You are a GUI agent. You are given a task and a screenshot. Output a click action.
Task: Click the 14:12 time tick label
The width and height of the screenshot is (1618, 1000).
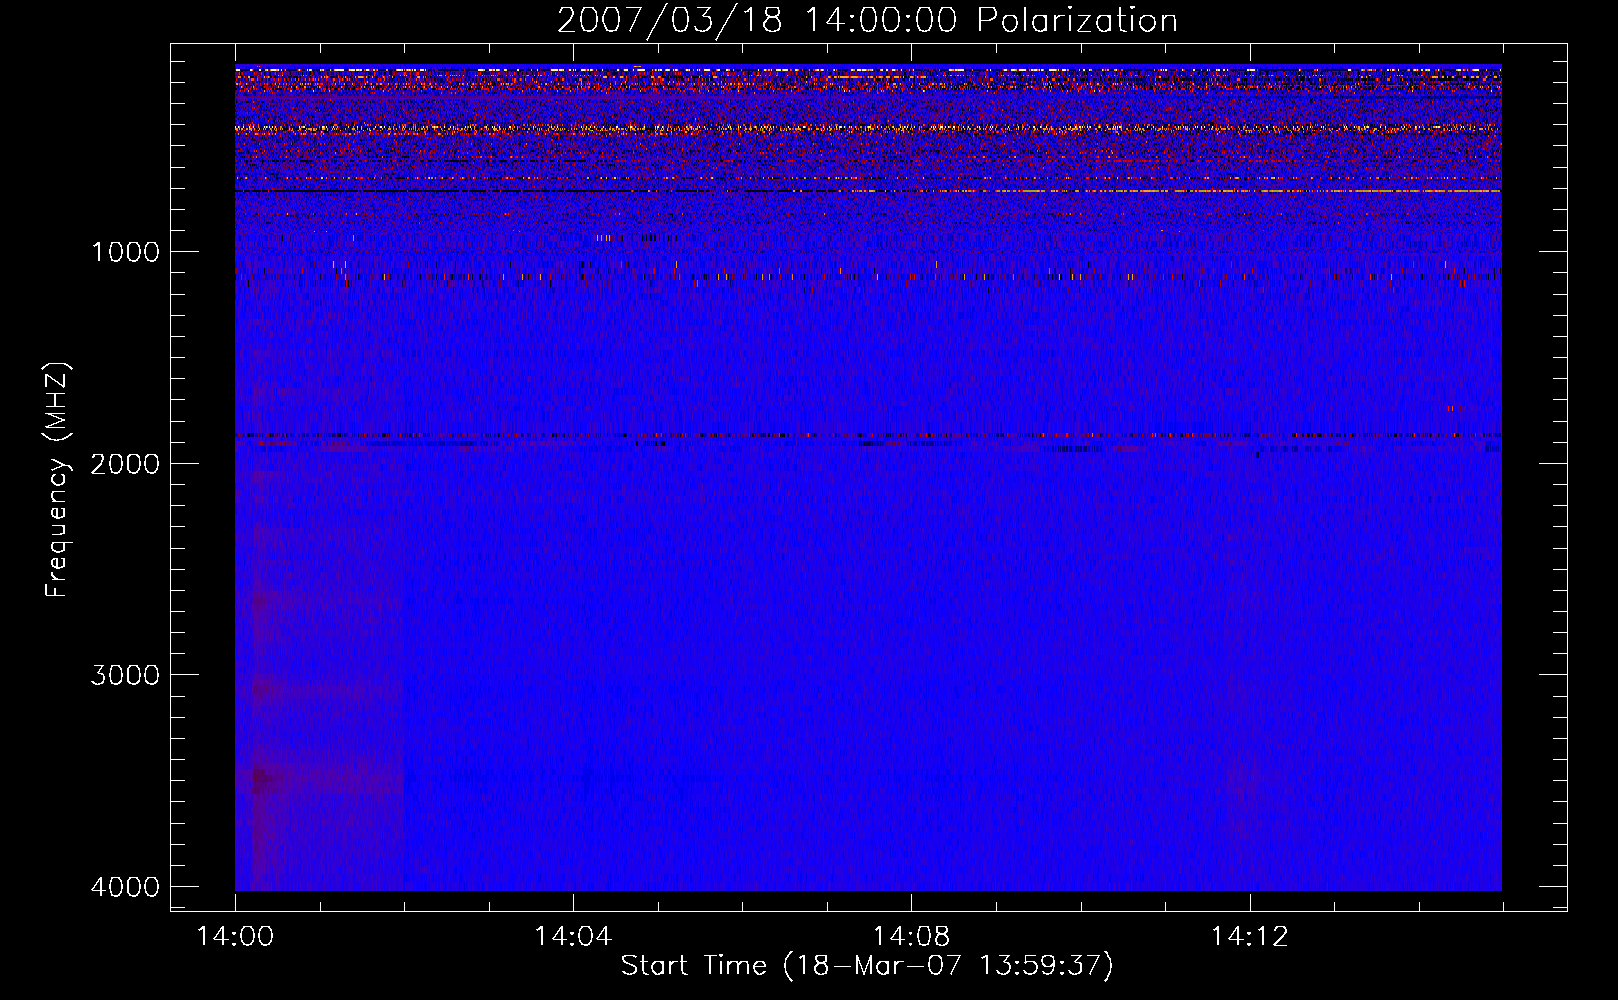1249,937
